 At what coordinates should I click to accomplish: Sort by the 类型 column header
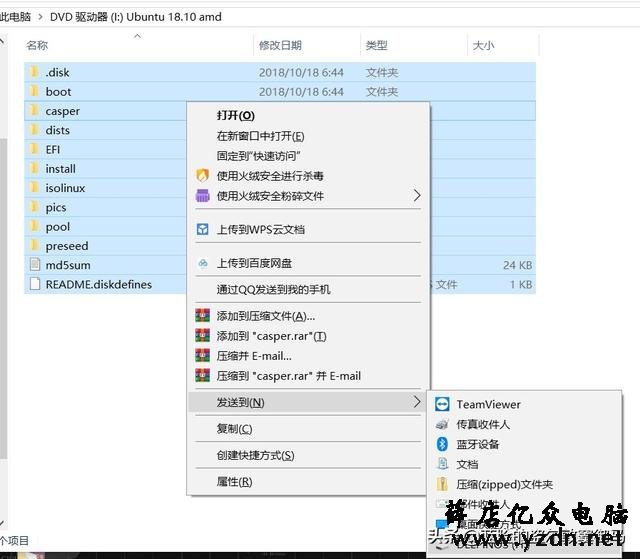376,45
